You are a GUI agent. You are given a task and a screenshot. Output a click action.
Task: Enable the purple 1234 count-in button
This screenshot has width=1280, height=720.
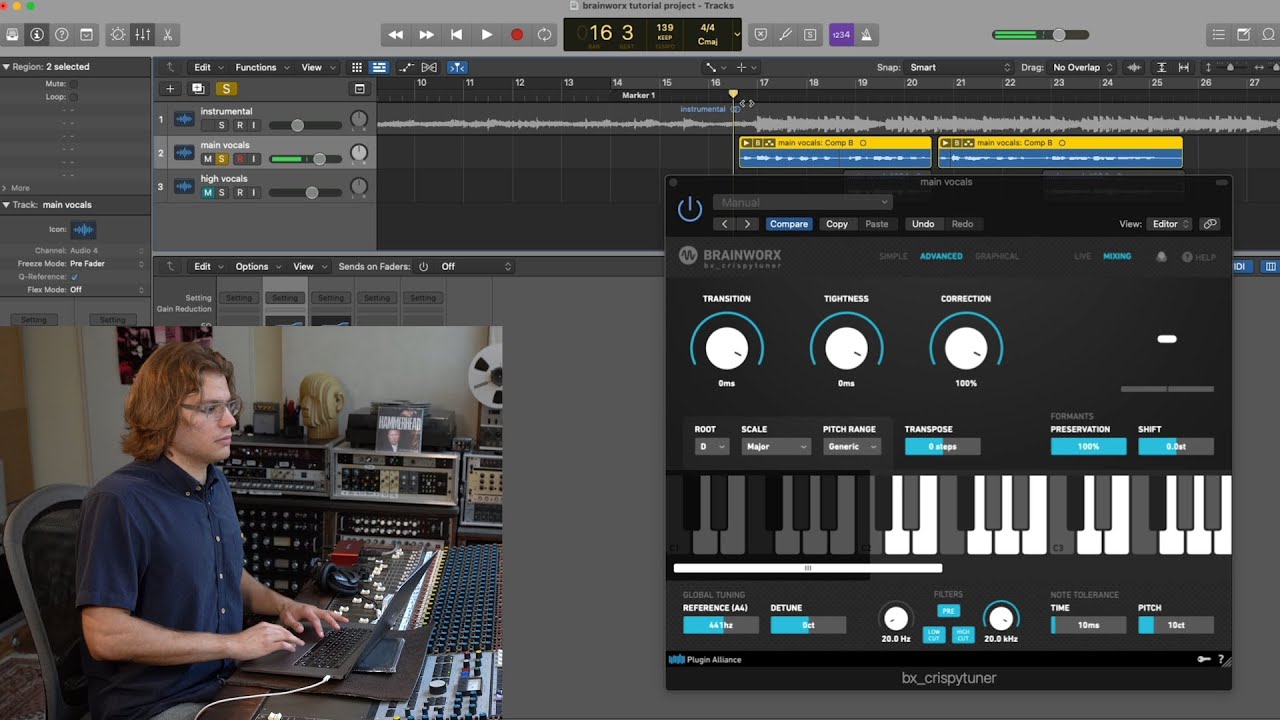click(x=841, y=34)
